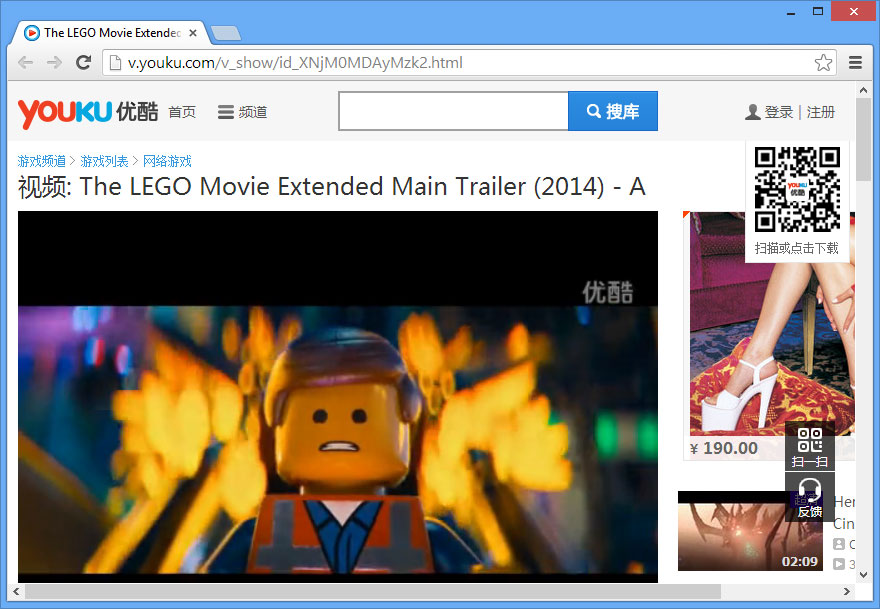Click the vertical scrollbar thumb
Viewport: 880px width, 609px height.
[x=863, y=140]
